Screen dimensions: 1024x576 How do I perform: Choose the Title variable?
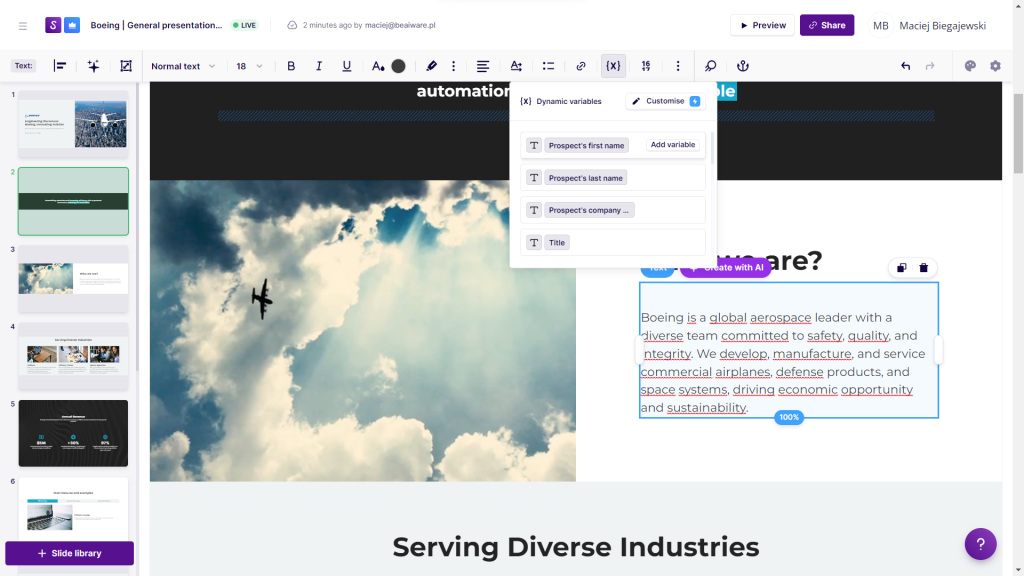coord(557,243)
